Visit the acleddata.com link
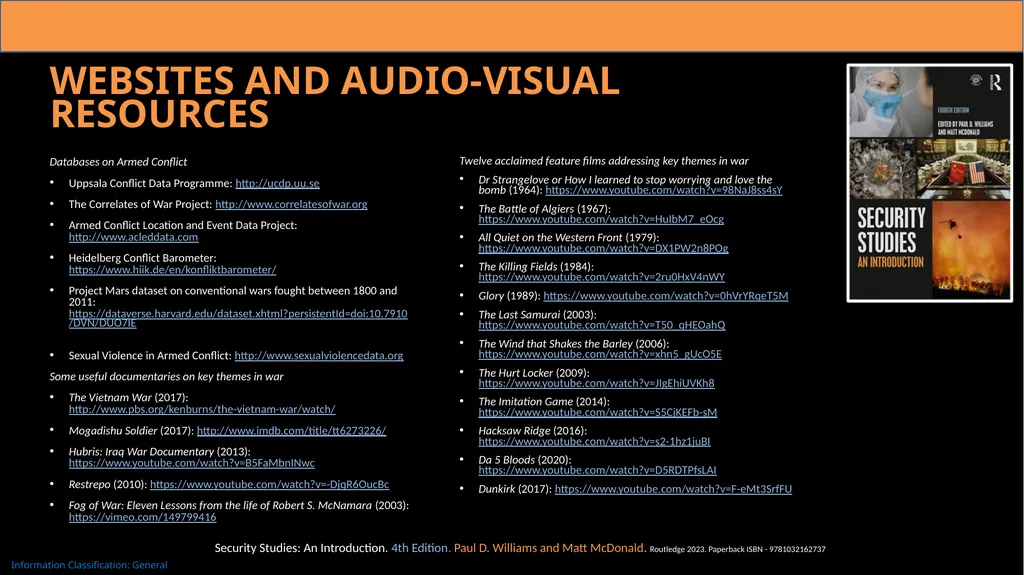 pos(133,237)
